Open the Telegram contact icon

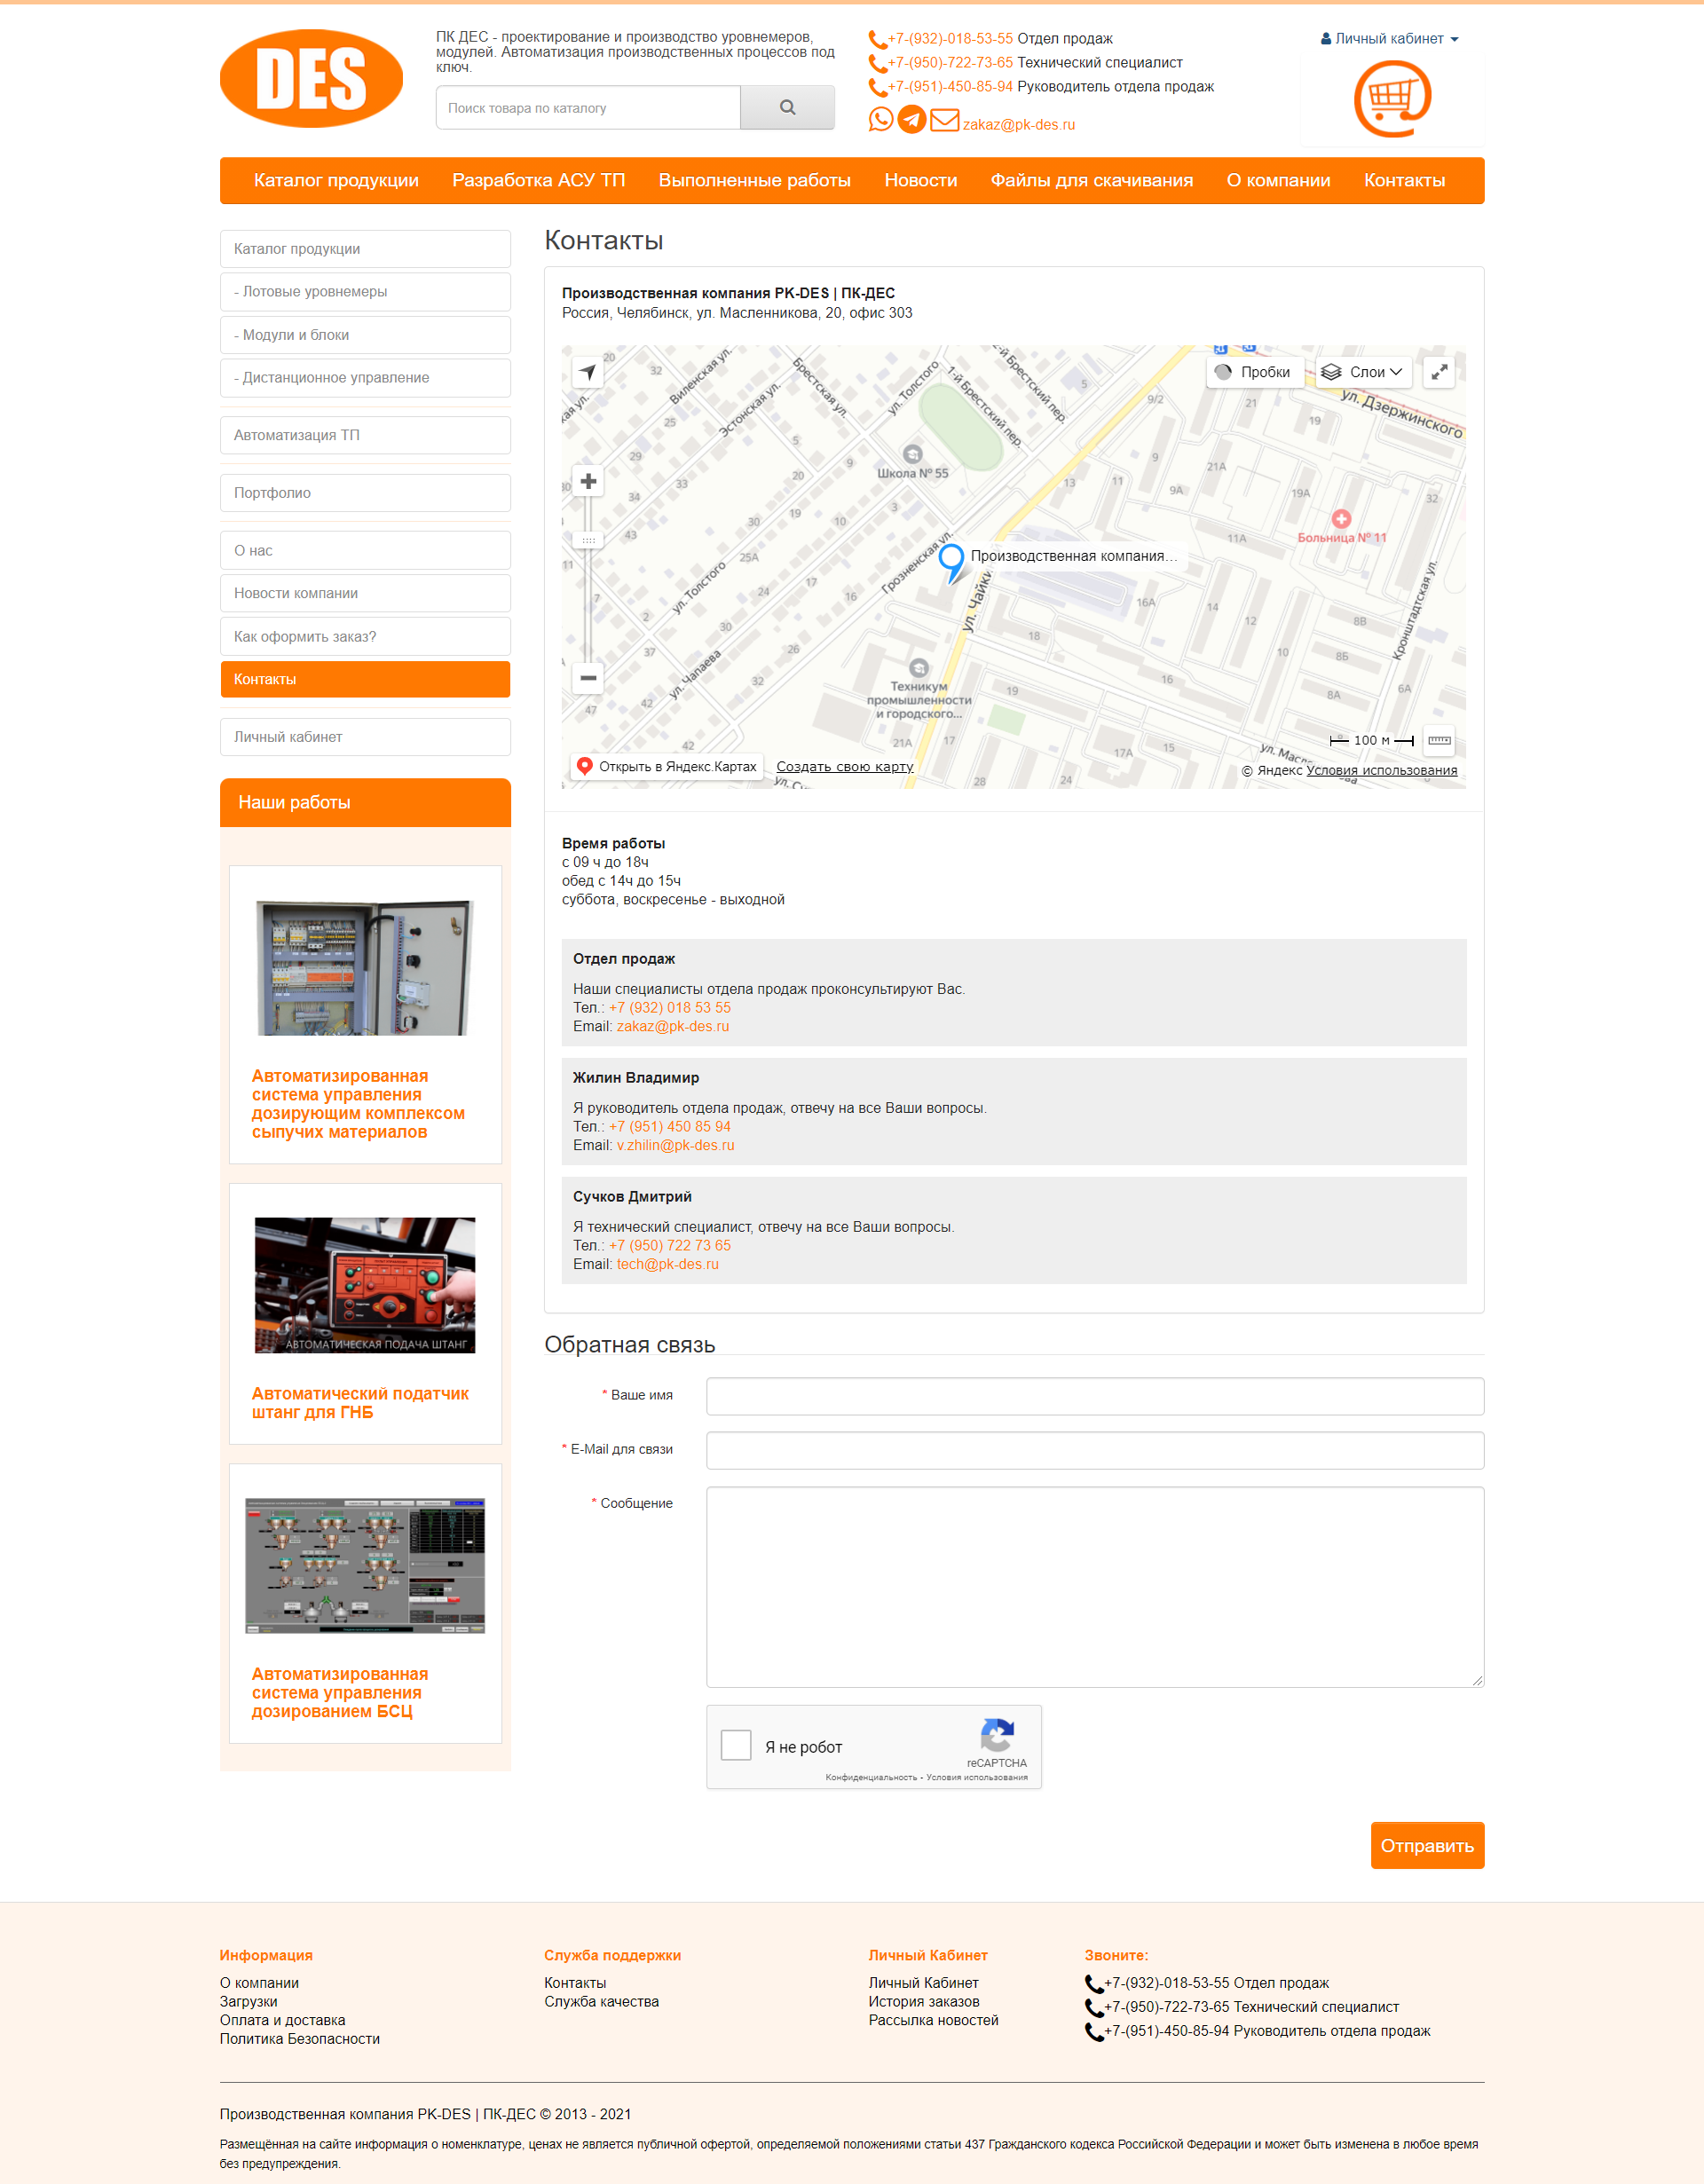pos(911,120)
